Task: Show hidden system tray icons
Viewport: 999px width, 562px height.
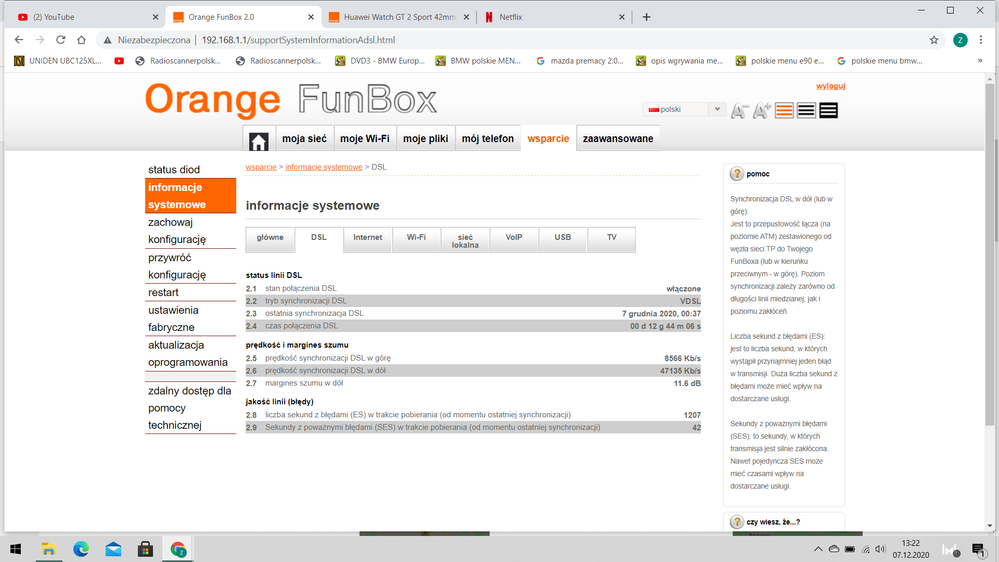Action: 816,549
